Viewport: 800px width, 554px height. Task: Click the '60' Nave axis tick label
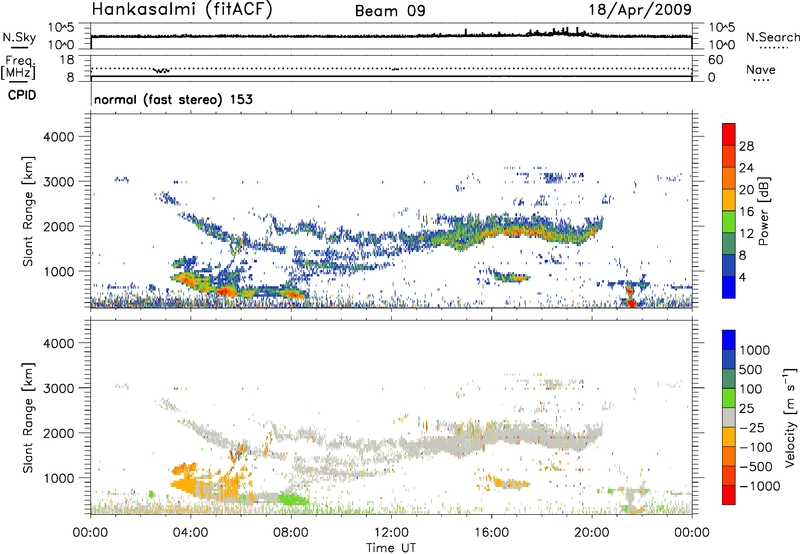pos(715,60)
